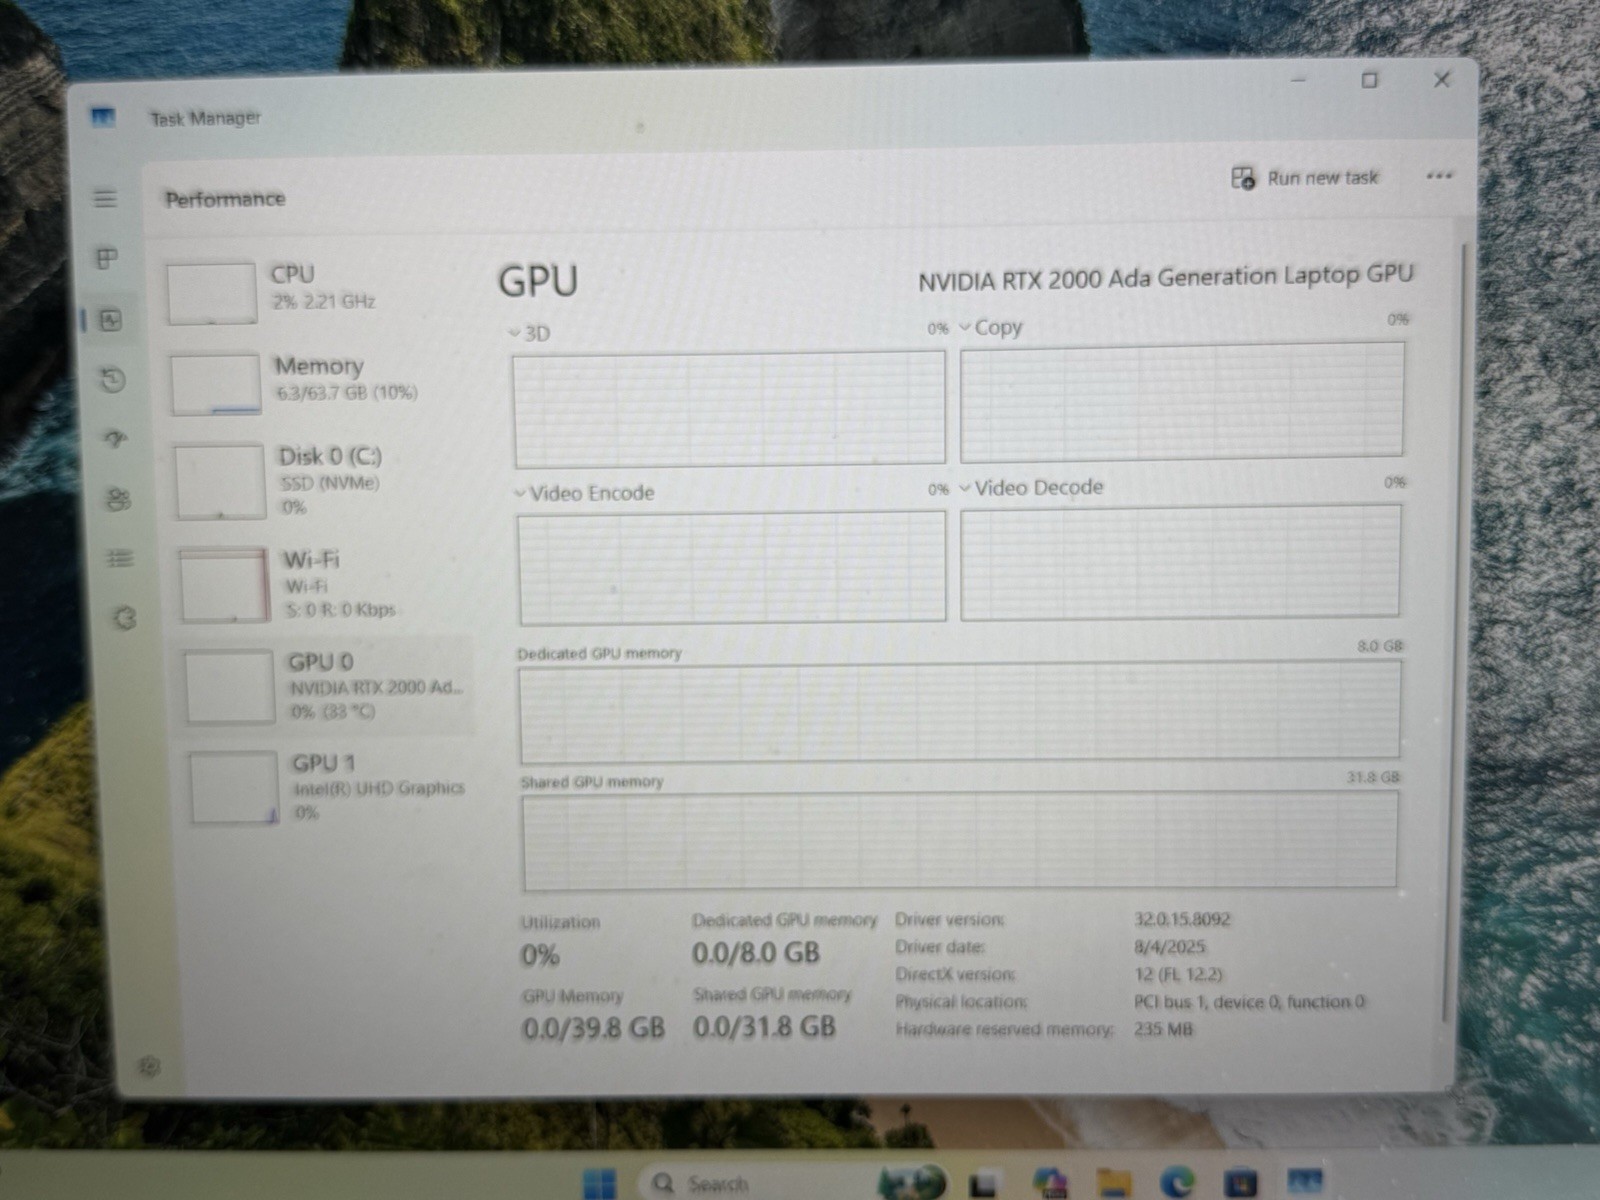Open Microsoft Edge from the taskbar

(x=1178, y=1183)
